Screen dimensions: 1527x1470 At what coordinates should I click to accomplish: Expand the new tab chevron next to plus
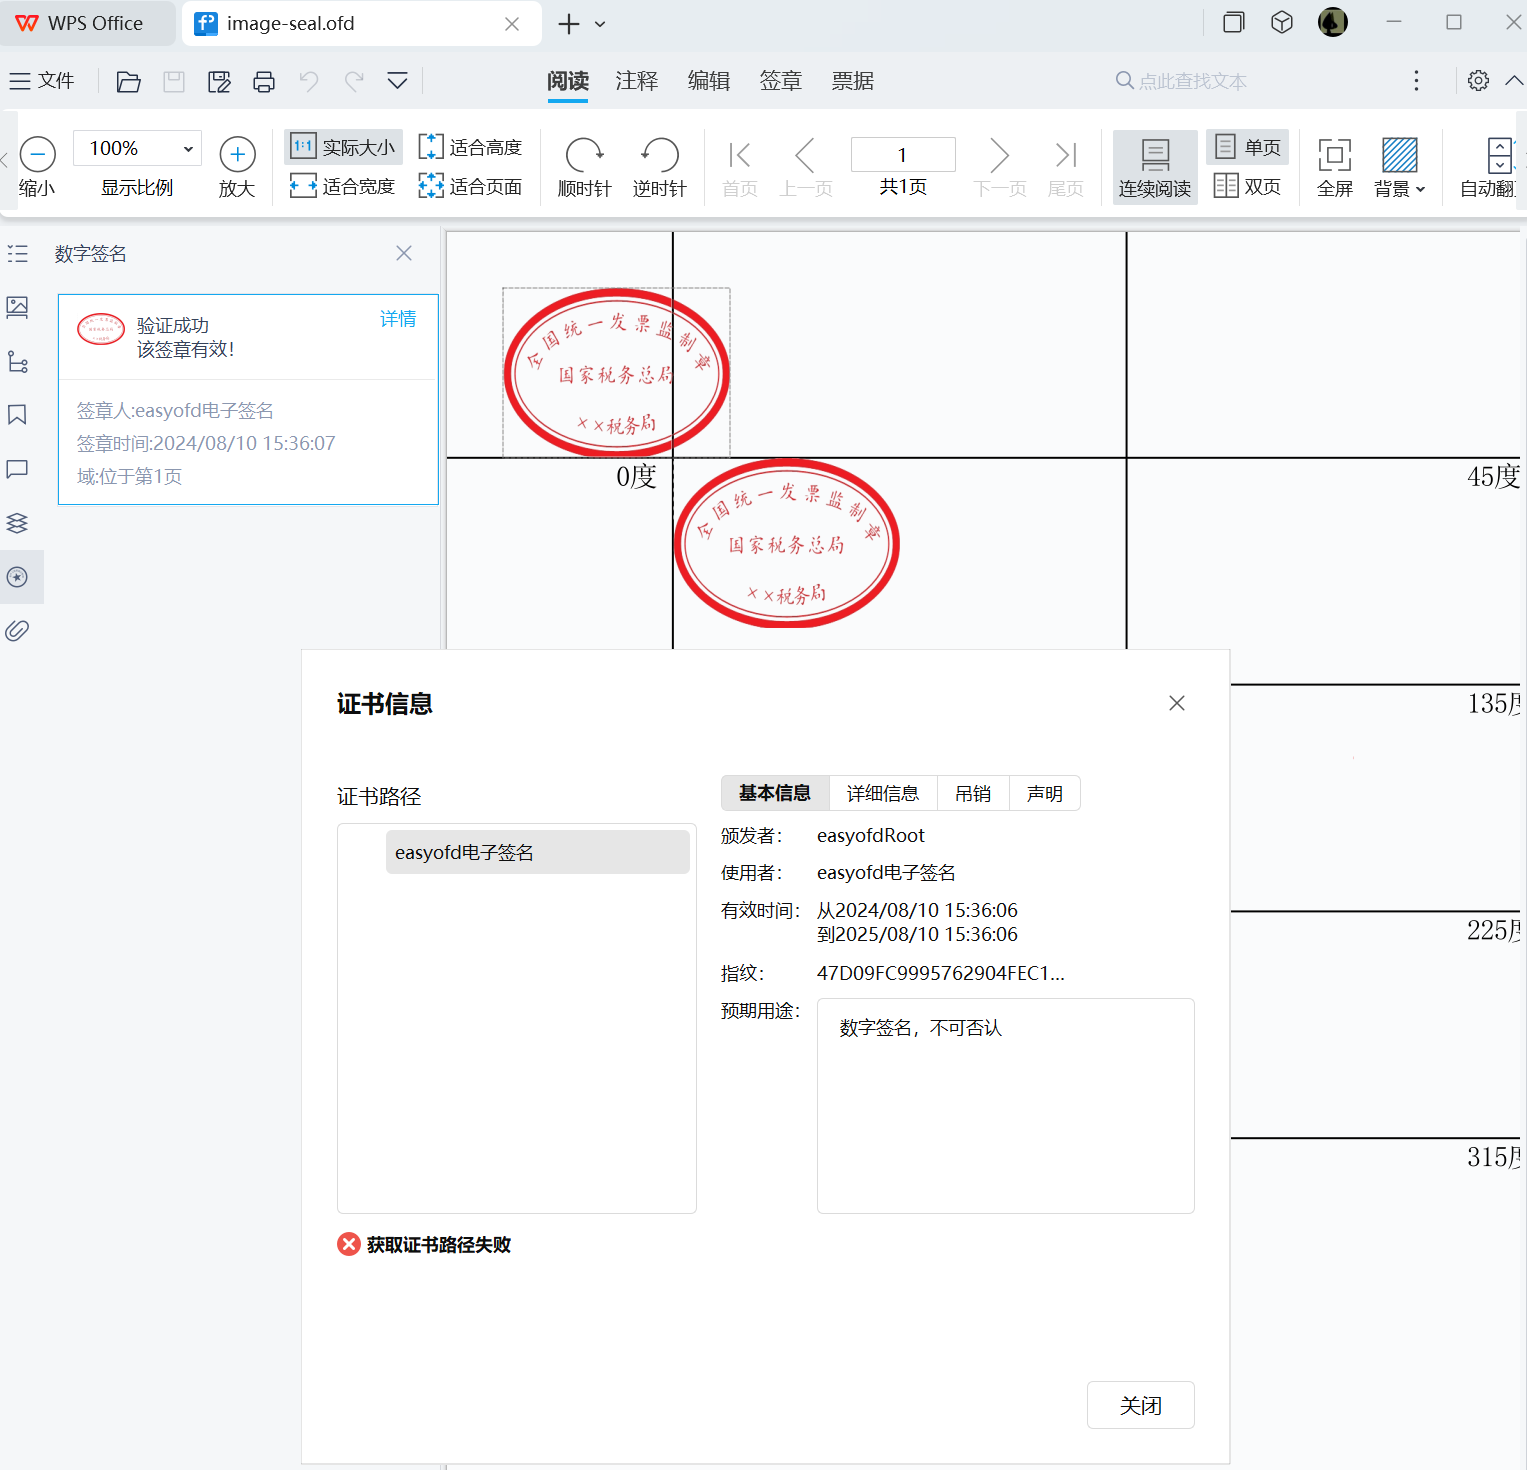click(x=599, y=23)
